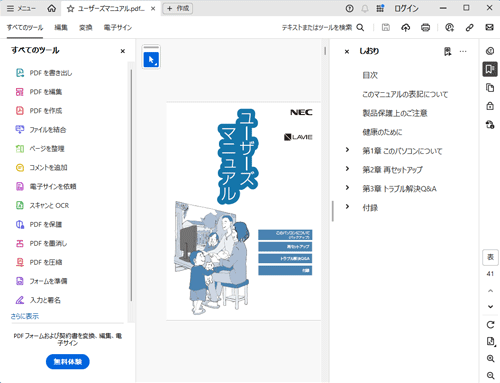Go to next page with down chevron

[x=490, y=307]
